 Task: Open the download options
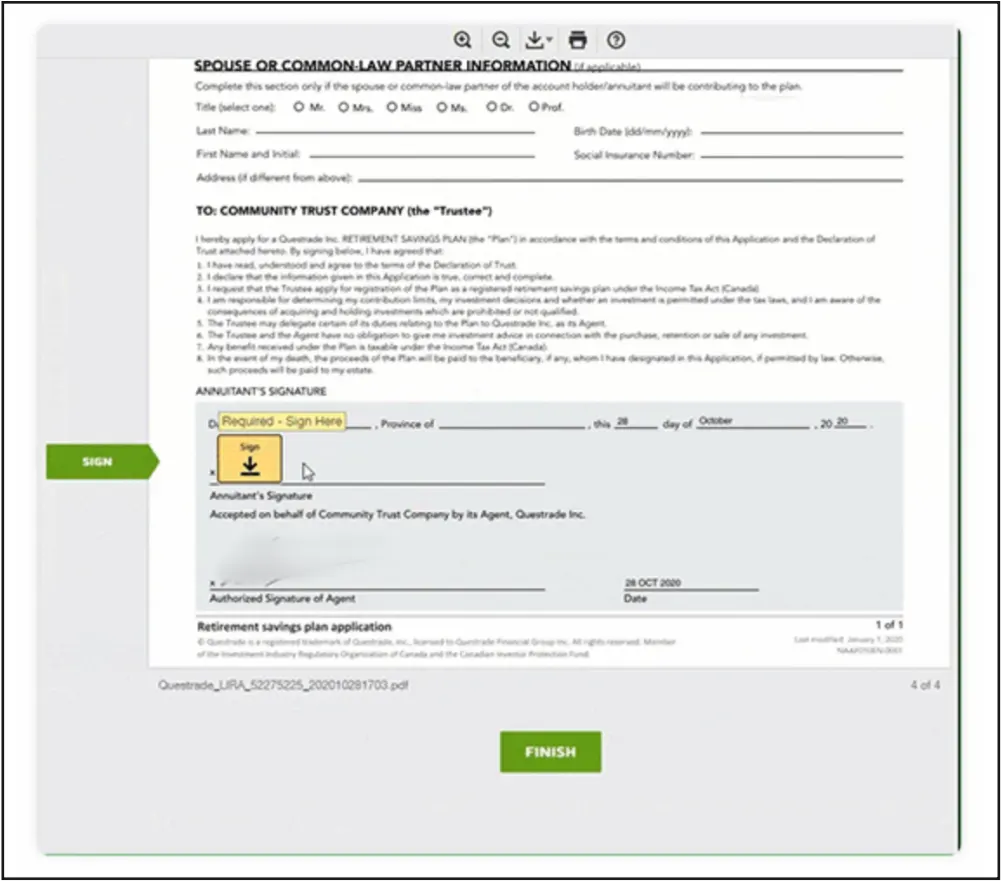538,40
